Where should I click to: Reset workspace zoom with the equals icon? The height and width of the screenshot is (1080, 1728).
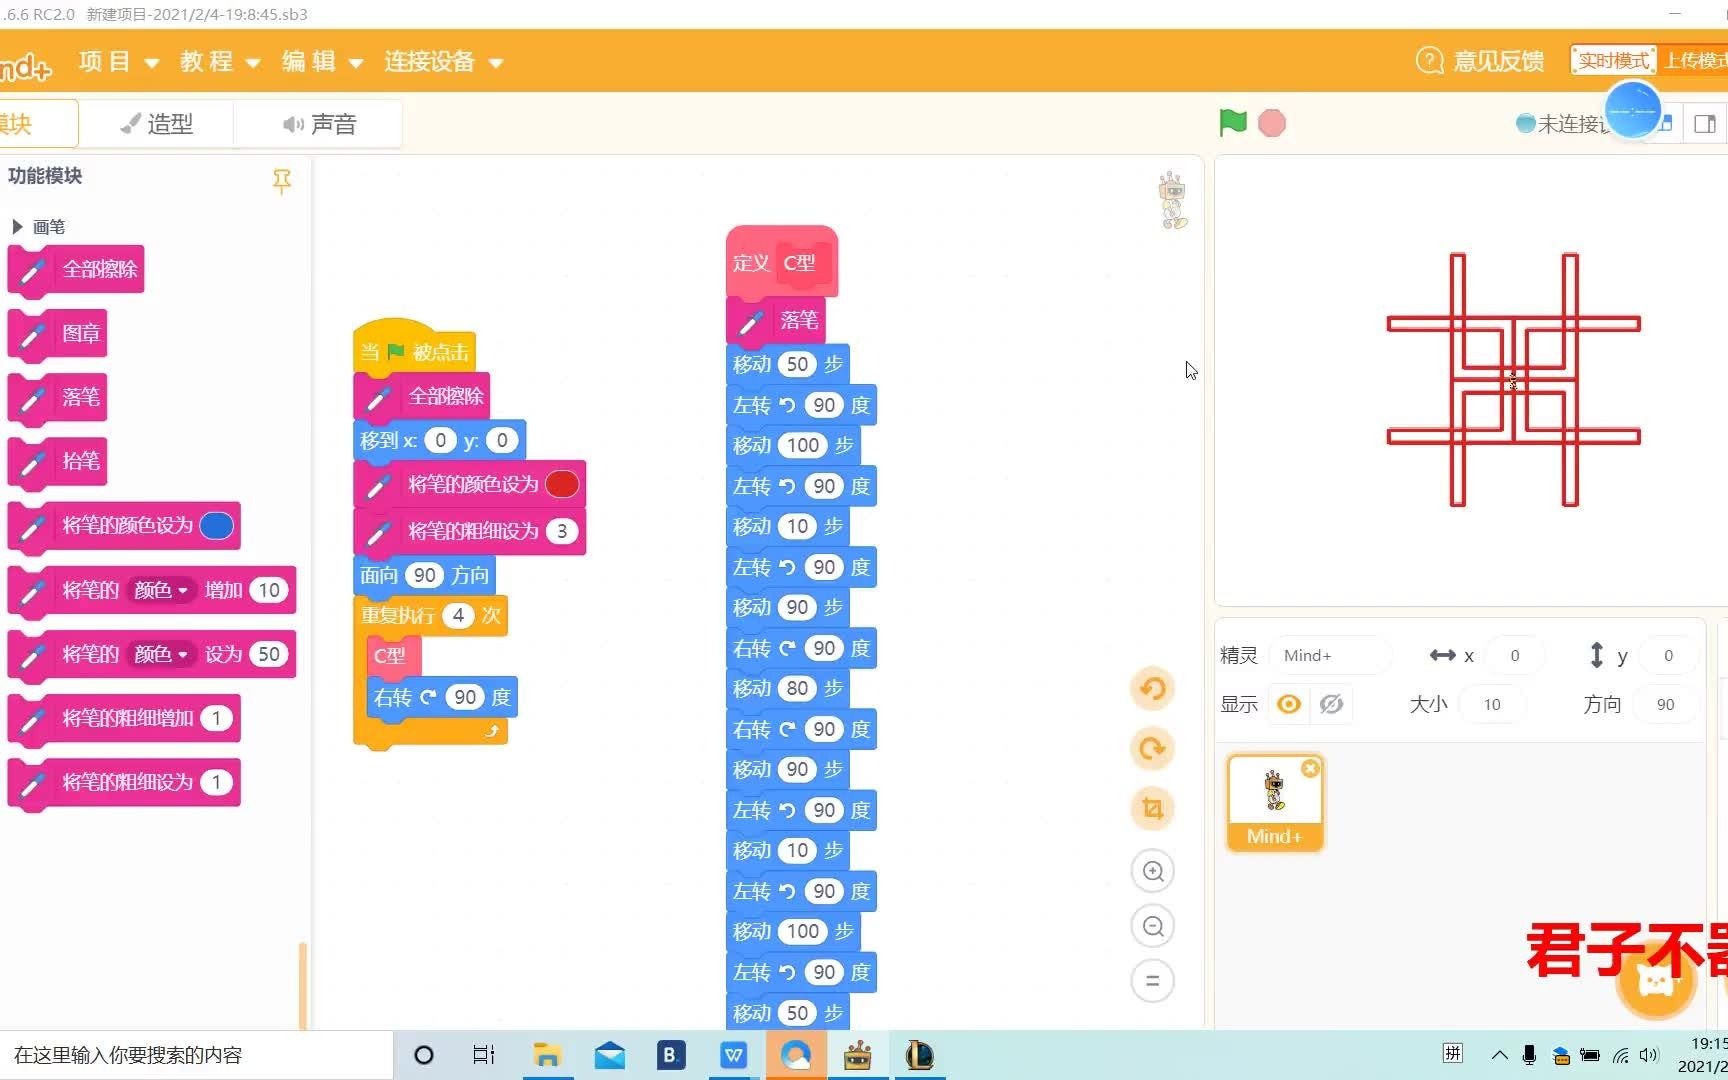pos(1152,981)
